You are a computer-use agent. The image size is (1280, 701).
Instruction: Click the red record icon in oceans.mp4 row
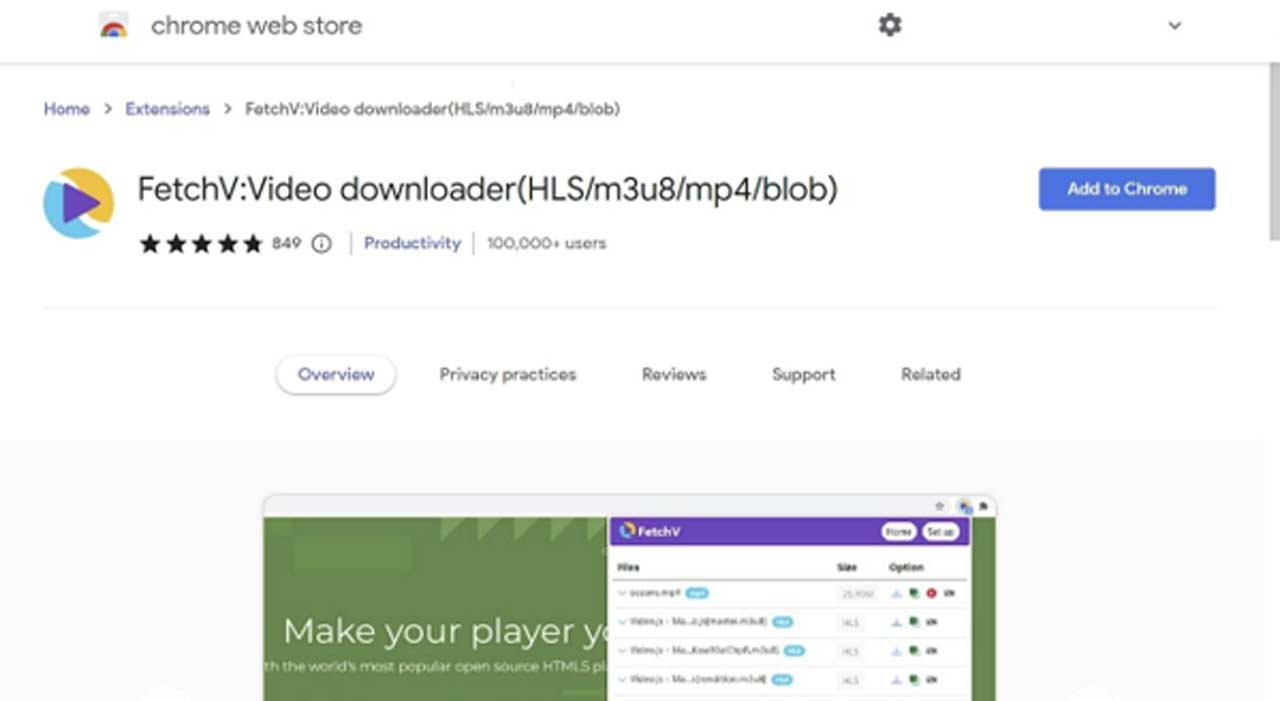931,593
